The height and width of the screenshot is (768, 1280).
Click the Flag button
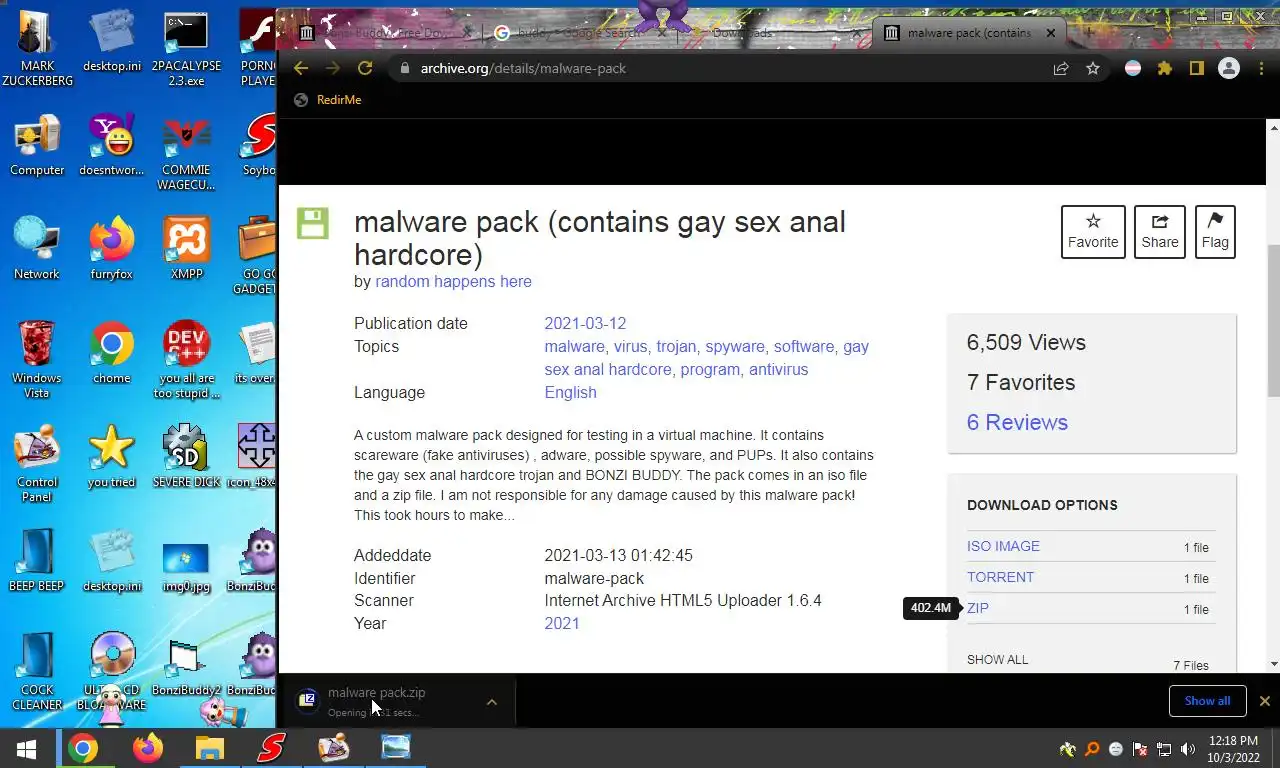1215,231
